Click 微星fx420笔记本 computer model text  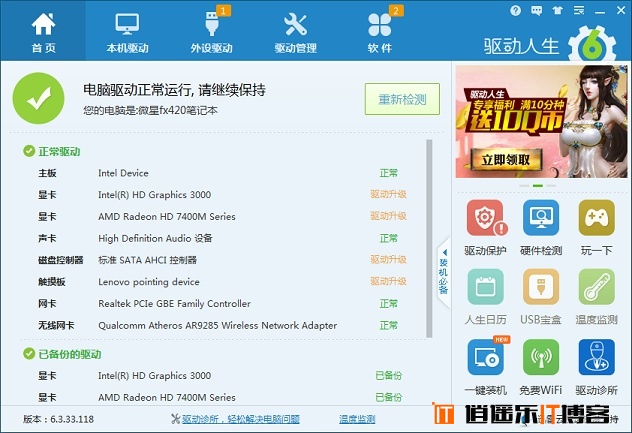pos(178,110)
